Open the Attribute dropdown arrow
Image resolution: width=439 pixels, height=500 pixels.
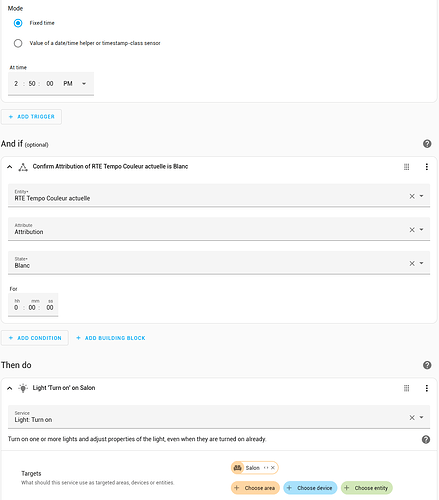[x=421, y=229]
